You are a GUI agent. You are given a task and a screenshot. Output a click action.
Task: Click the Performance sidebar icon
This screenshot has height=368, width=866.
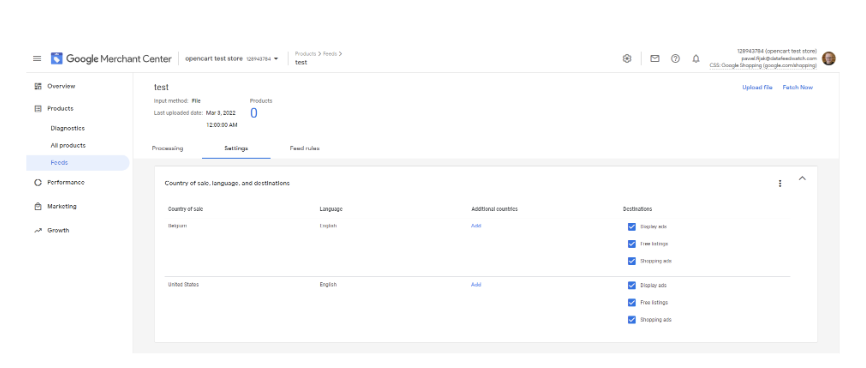pos(38,182)
